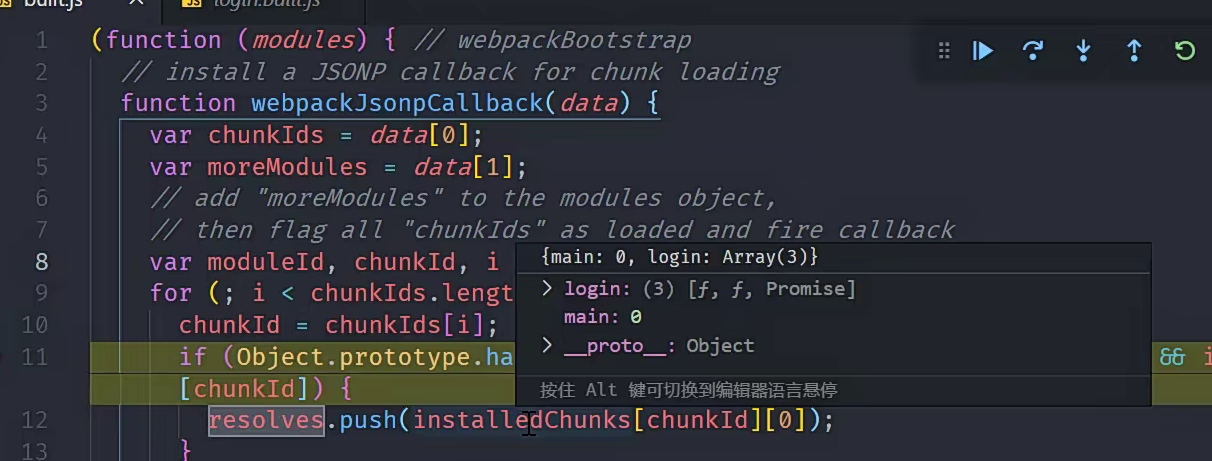This screenshot has width=1212, height=461.
Task: Click the hover popup header summary text
Action: point(680,258)
